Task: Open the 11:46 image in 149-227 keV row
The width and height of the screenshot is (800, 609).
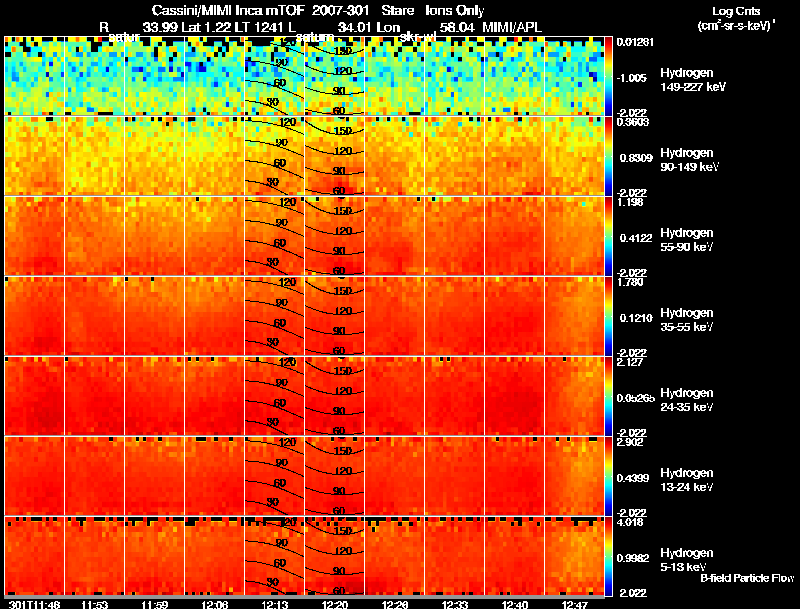Action: pos(34,76)
